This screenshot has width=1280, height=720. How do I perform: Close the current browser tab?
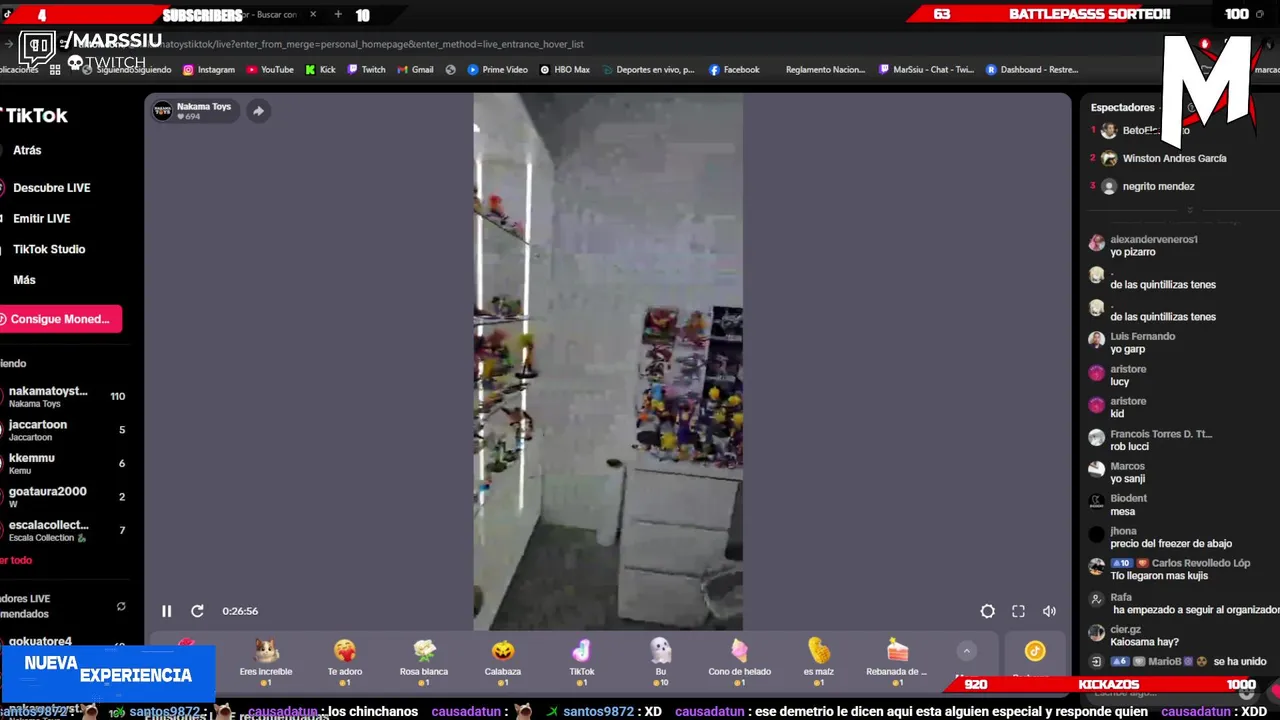pyautogui.click(x=313, y=15)
